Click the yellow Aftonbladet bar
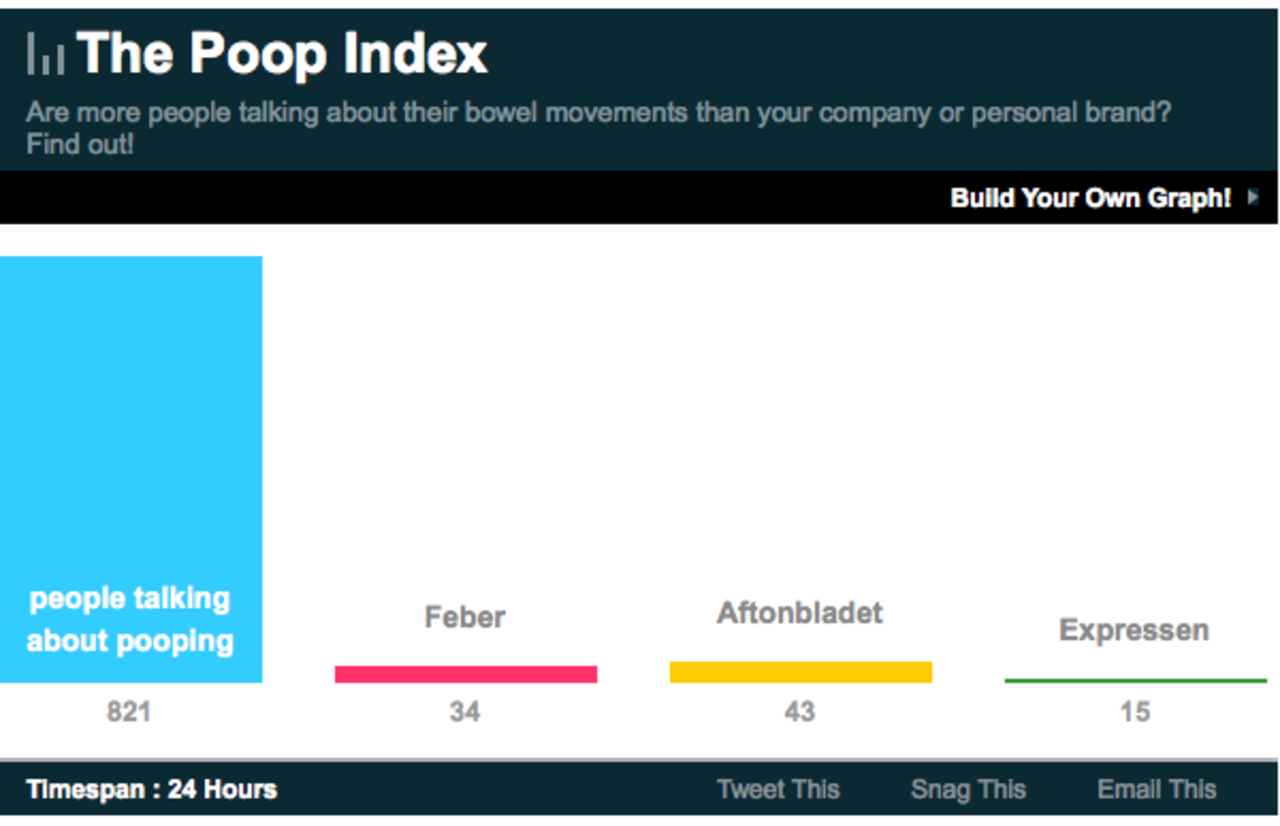 pos(801,672)
